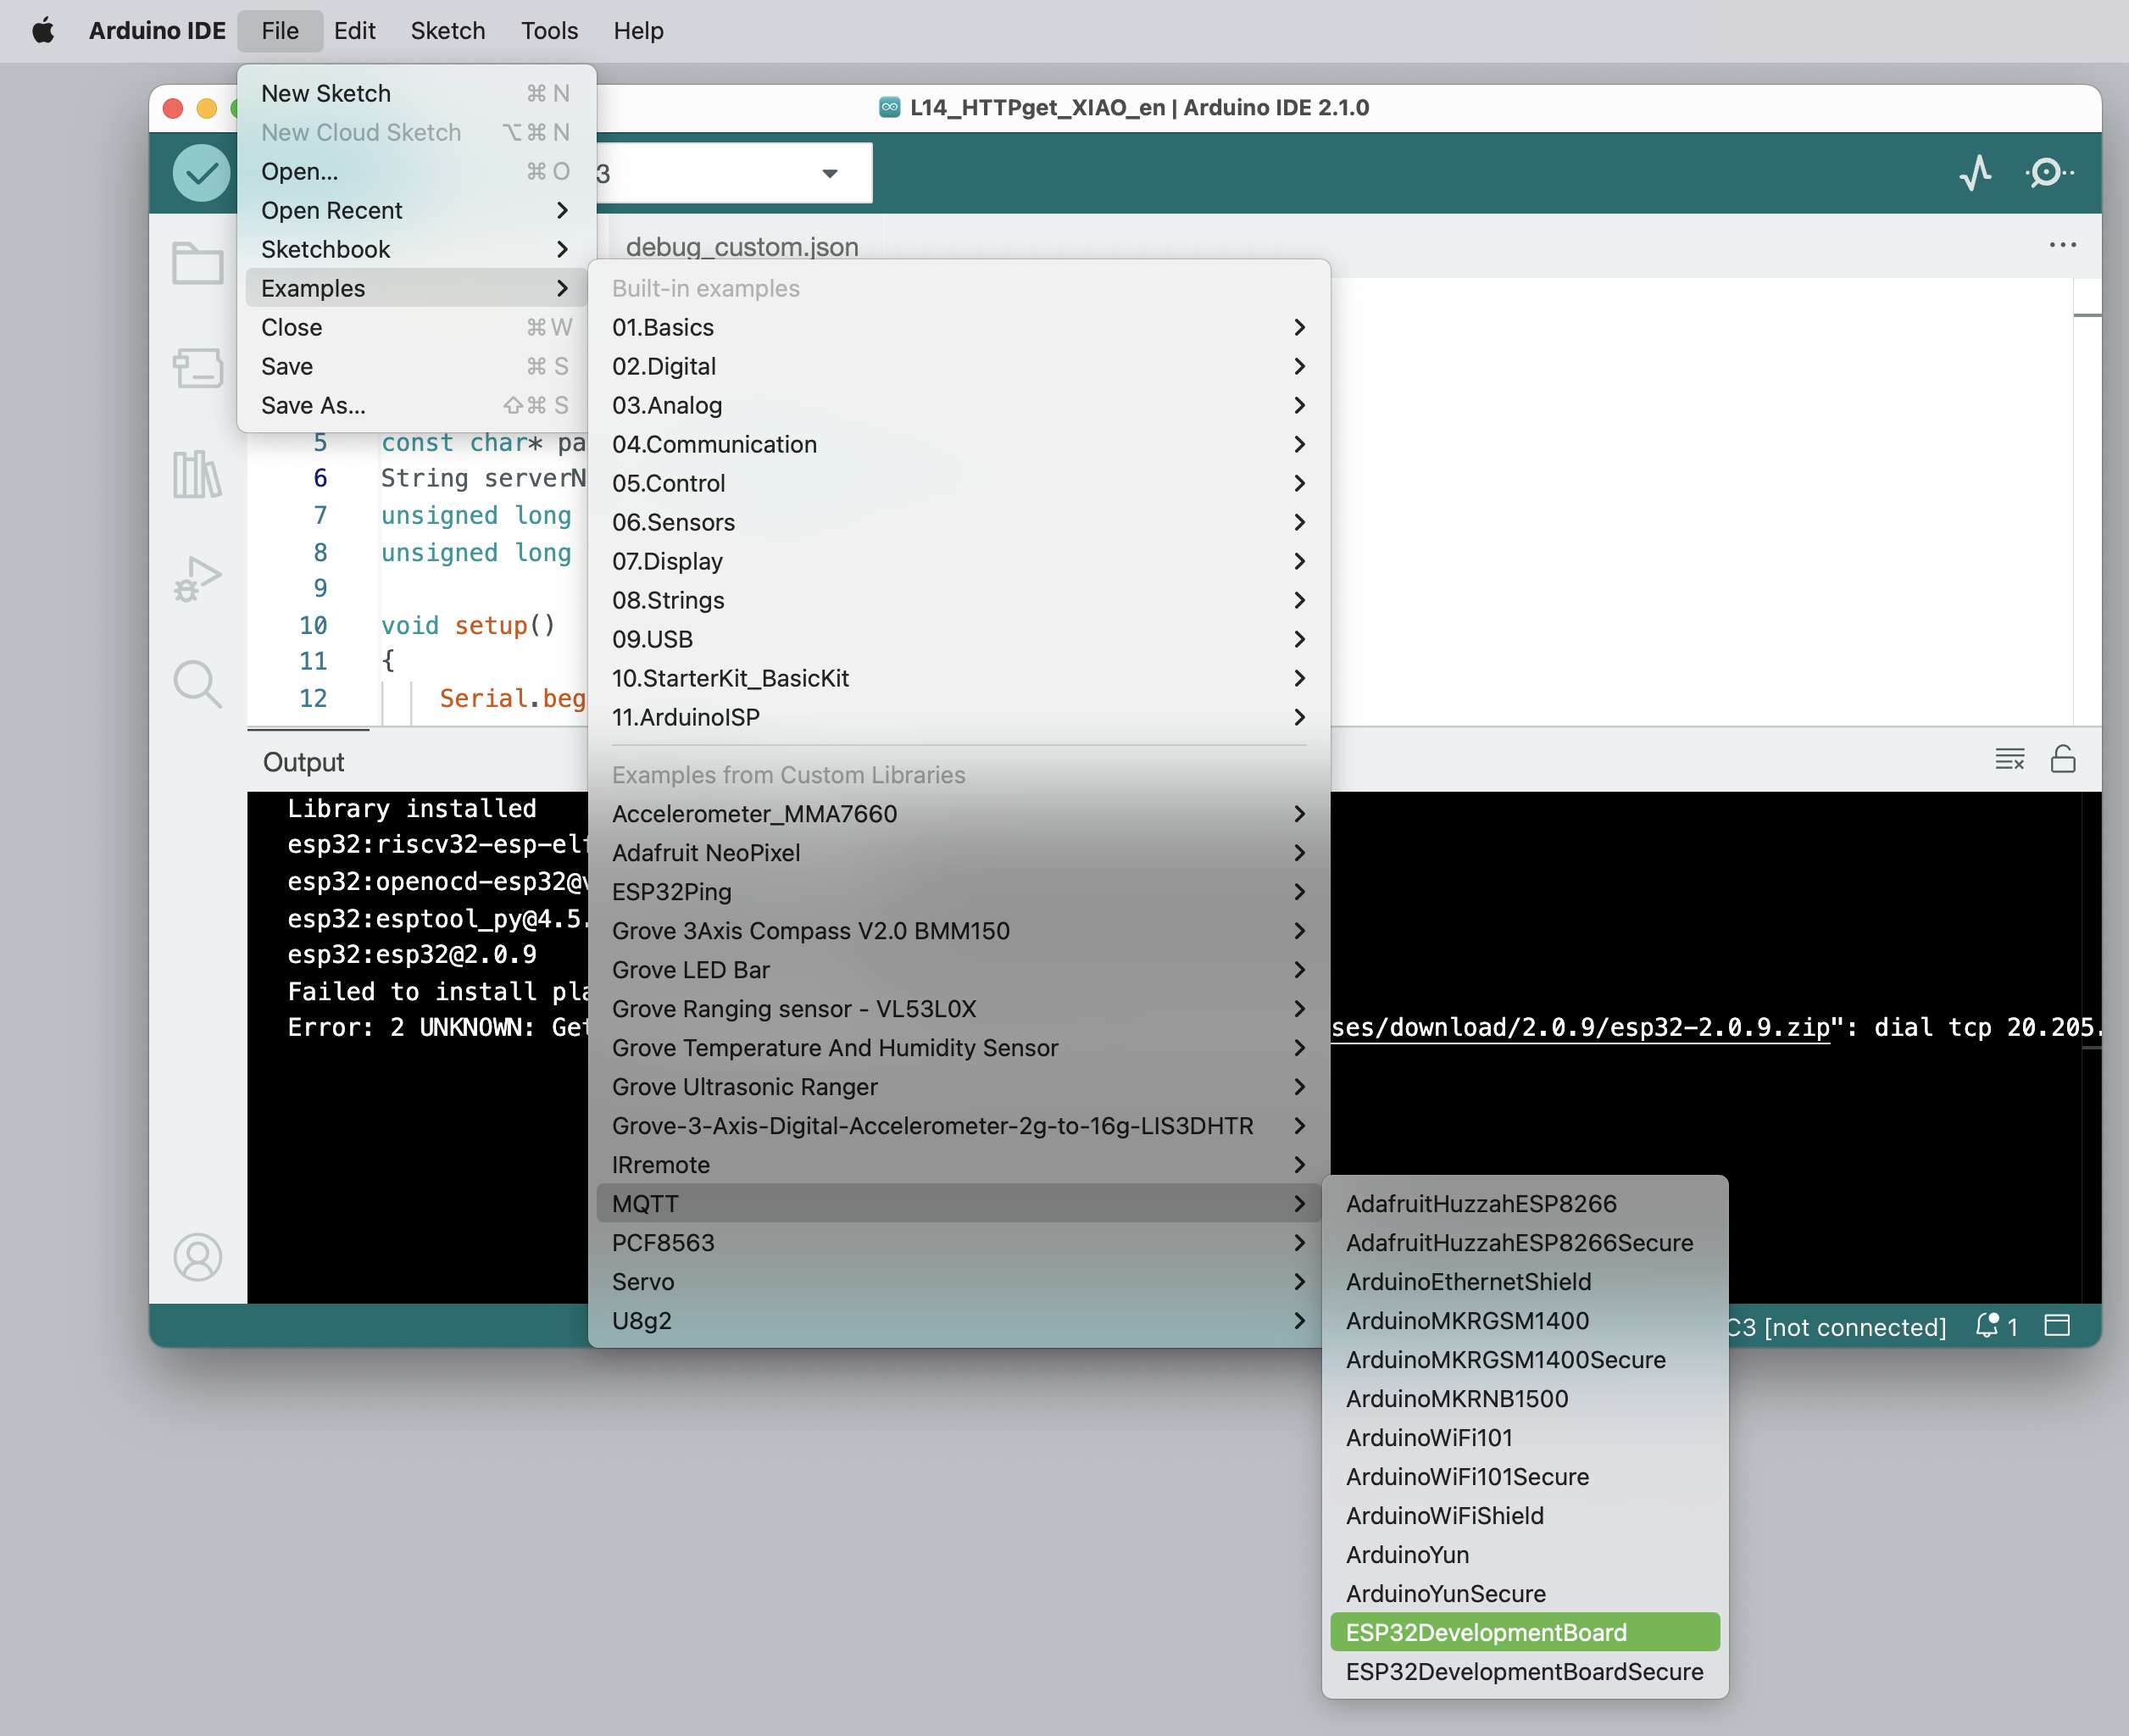This screenshot has width=2129, height=1736.
Task: Open the Help menu
Action: pos(638,31)
